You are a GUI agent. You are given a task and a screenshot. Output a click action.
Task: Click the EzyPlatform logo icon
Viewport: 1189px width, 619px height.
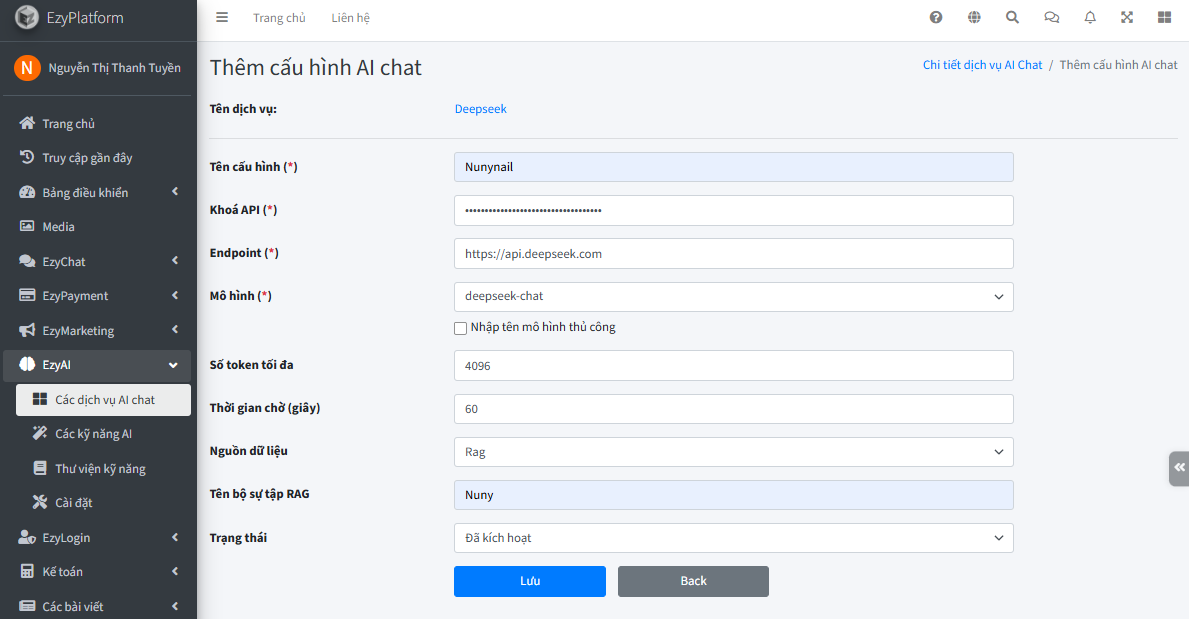[27, 17]
